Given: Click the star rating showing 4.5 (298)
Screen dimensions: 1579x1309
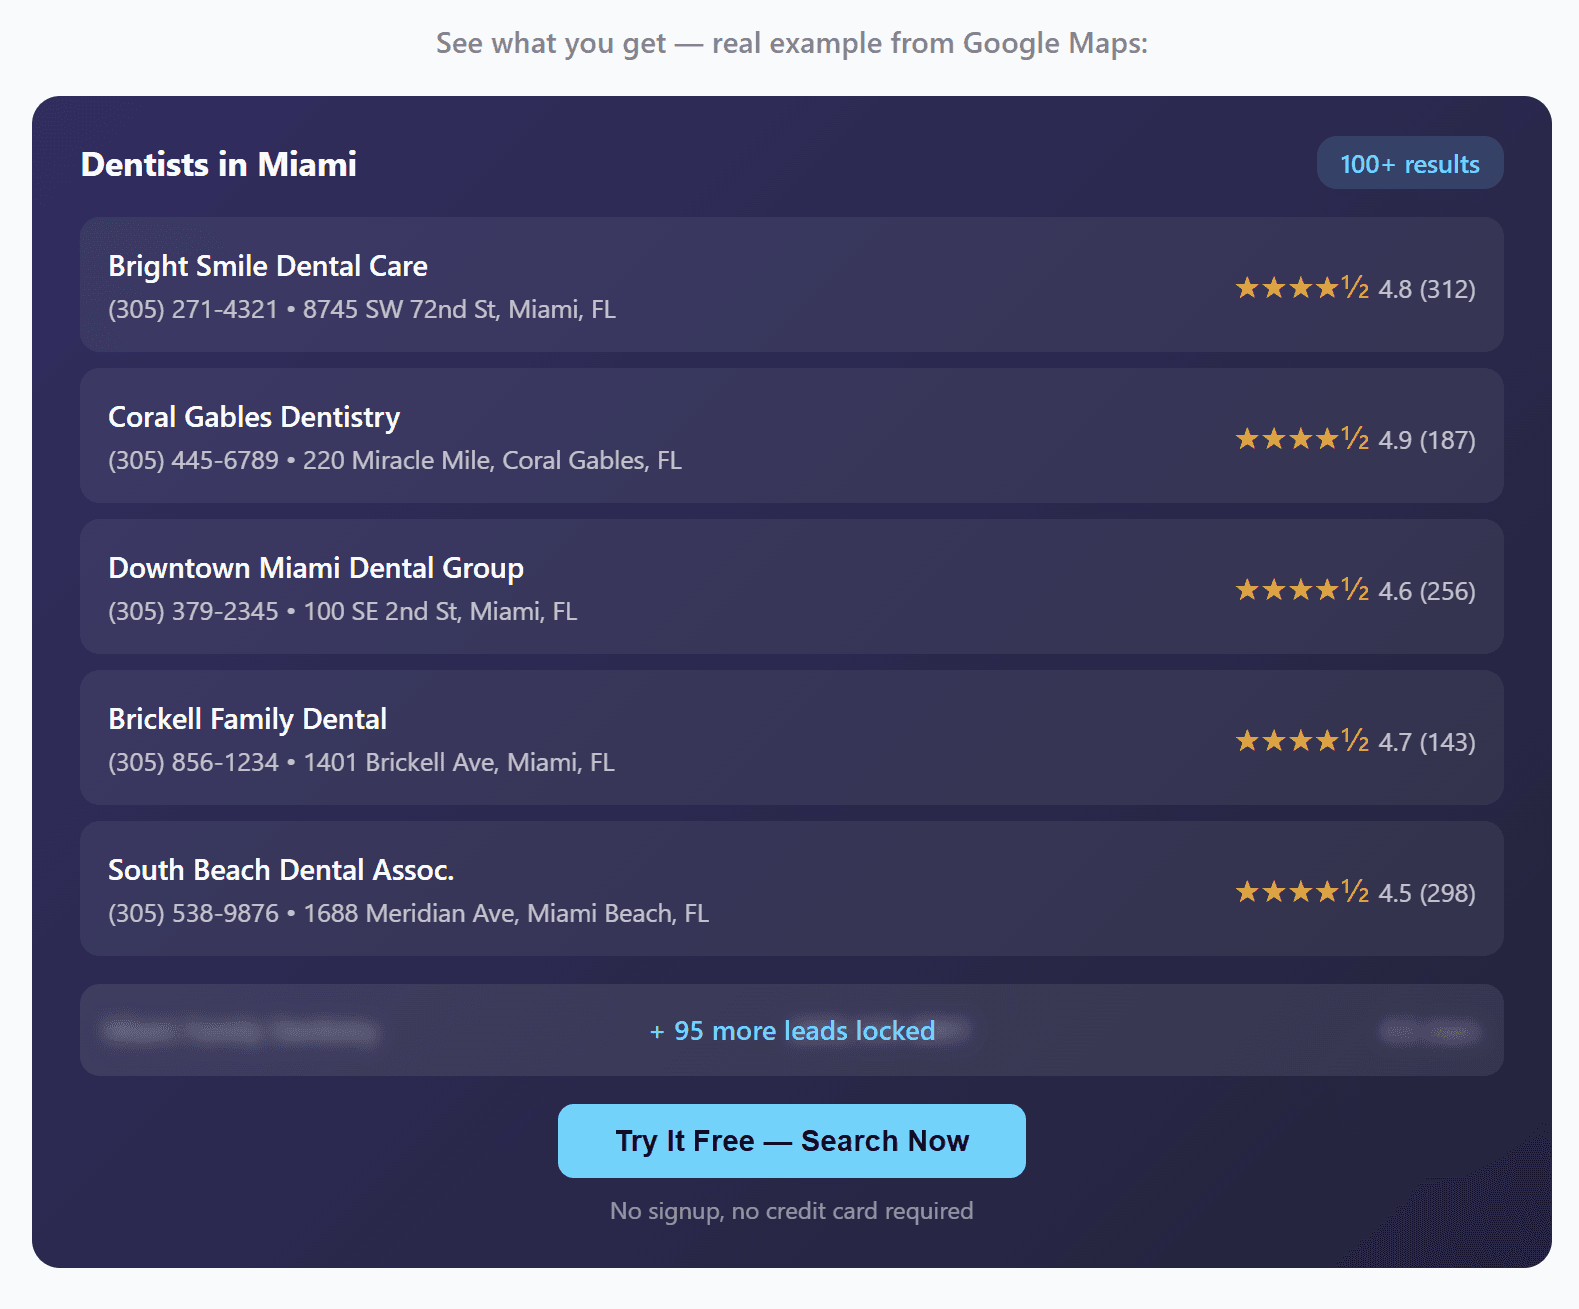Looking at the screenshot, I should pyautogui.click(x=1301, y=892).
